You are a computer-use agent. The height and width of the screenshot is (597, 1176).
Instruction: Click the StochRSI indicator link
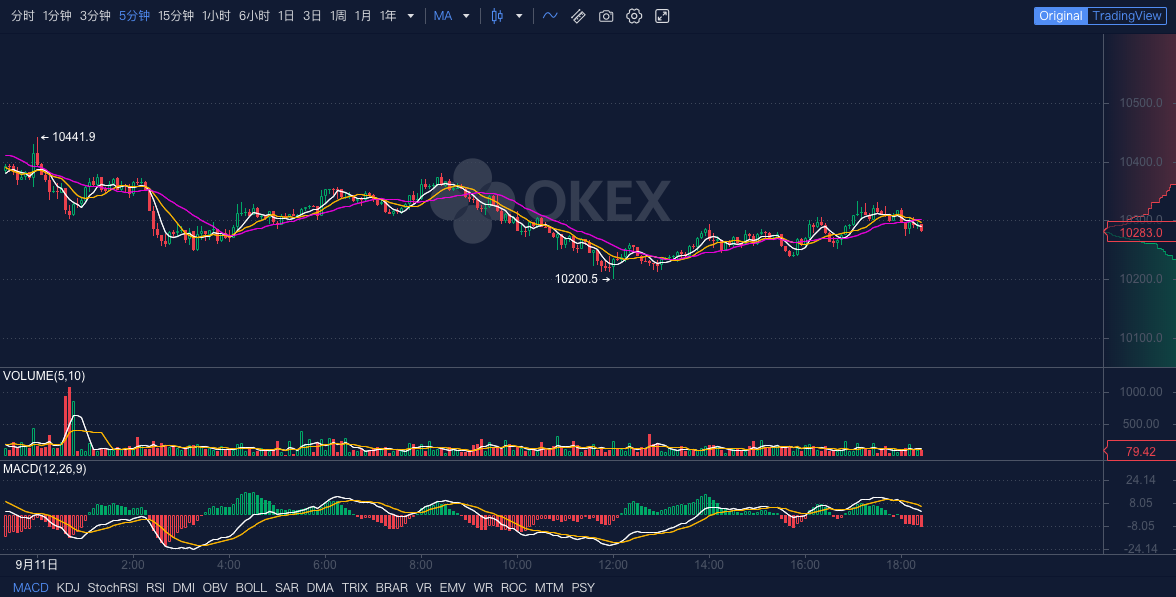[113, 588]
